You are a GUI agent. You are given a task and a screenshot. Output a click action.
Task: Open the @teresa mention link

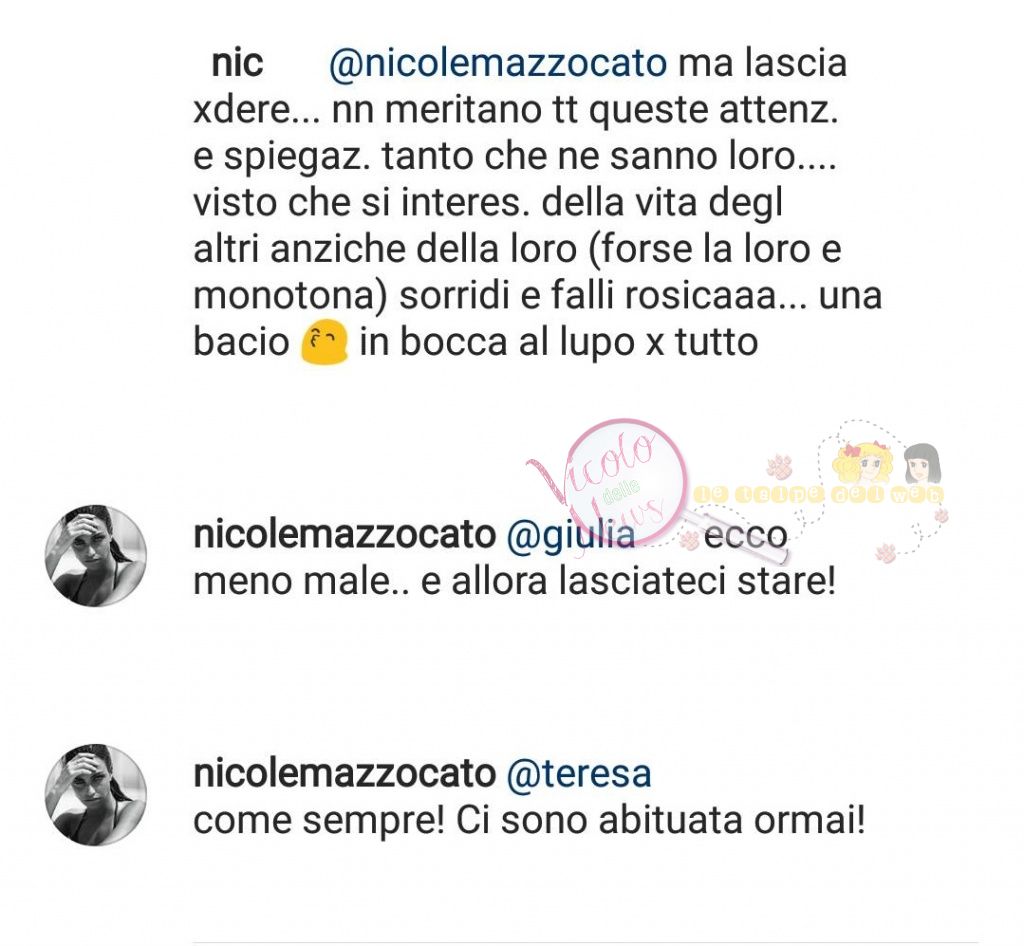coord(579,774)
